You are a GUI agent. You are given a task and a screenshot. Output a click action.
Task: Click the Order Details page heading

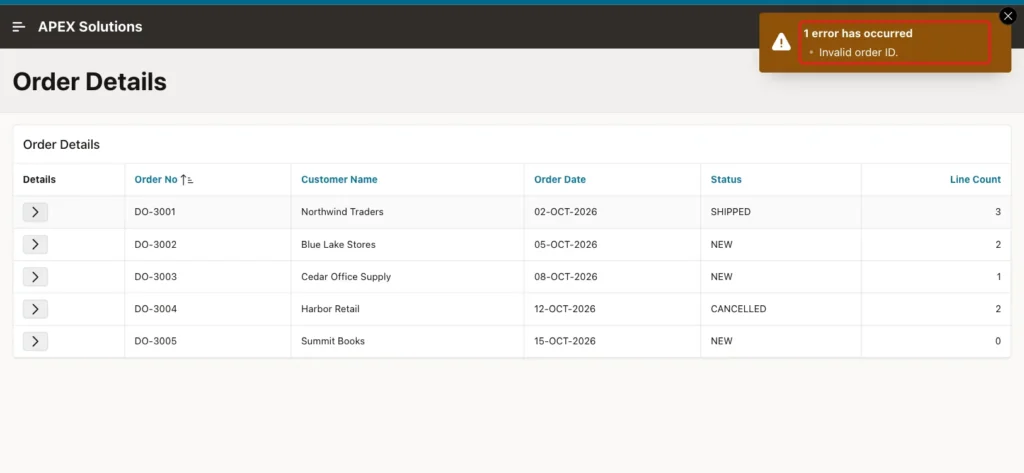click(89, 82)
